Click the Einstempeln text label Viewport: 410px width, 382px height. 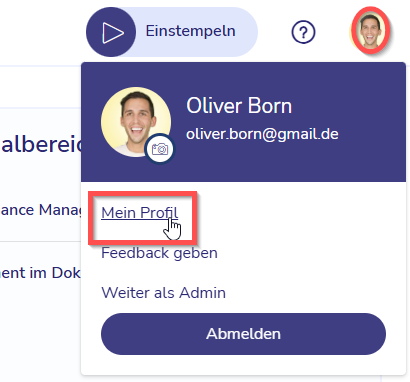(x=190, y=31)
